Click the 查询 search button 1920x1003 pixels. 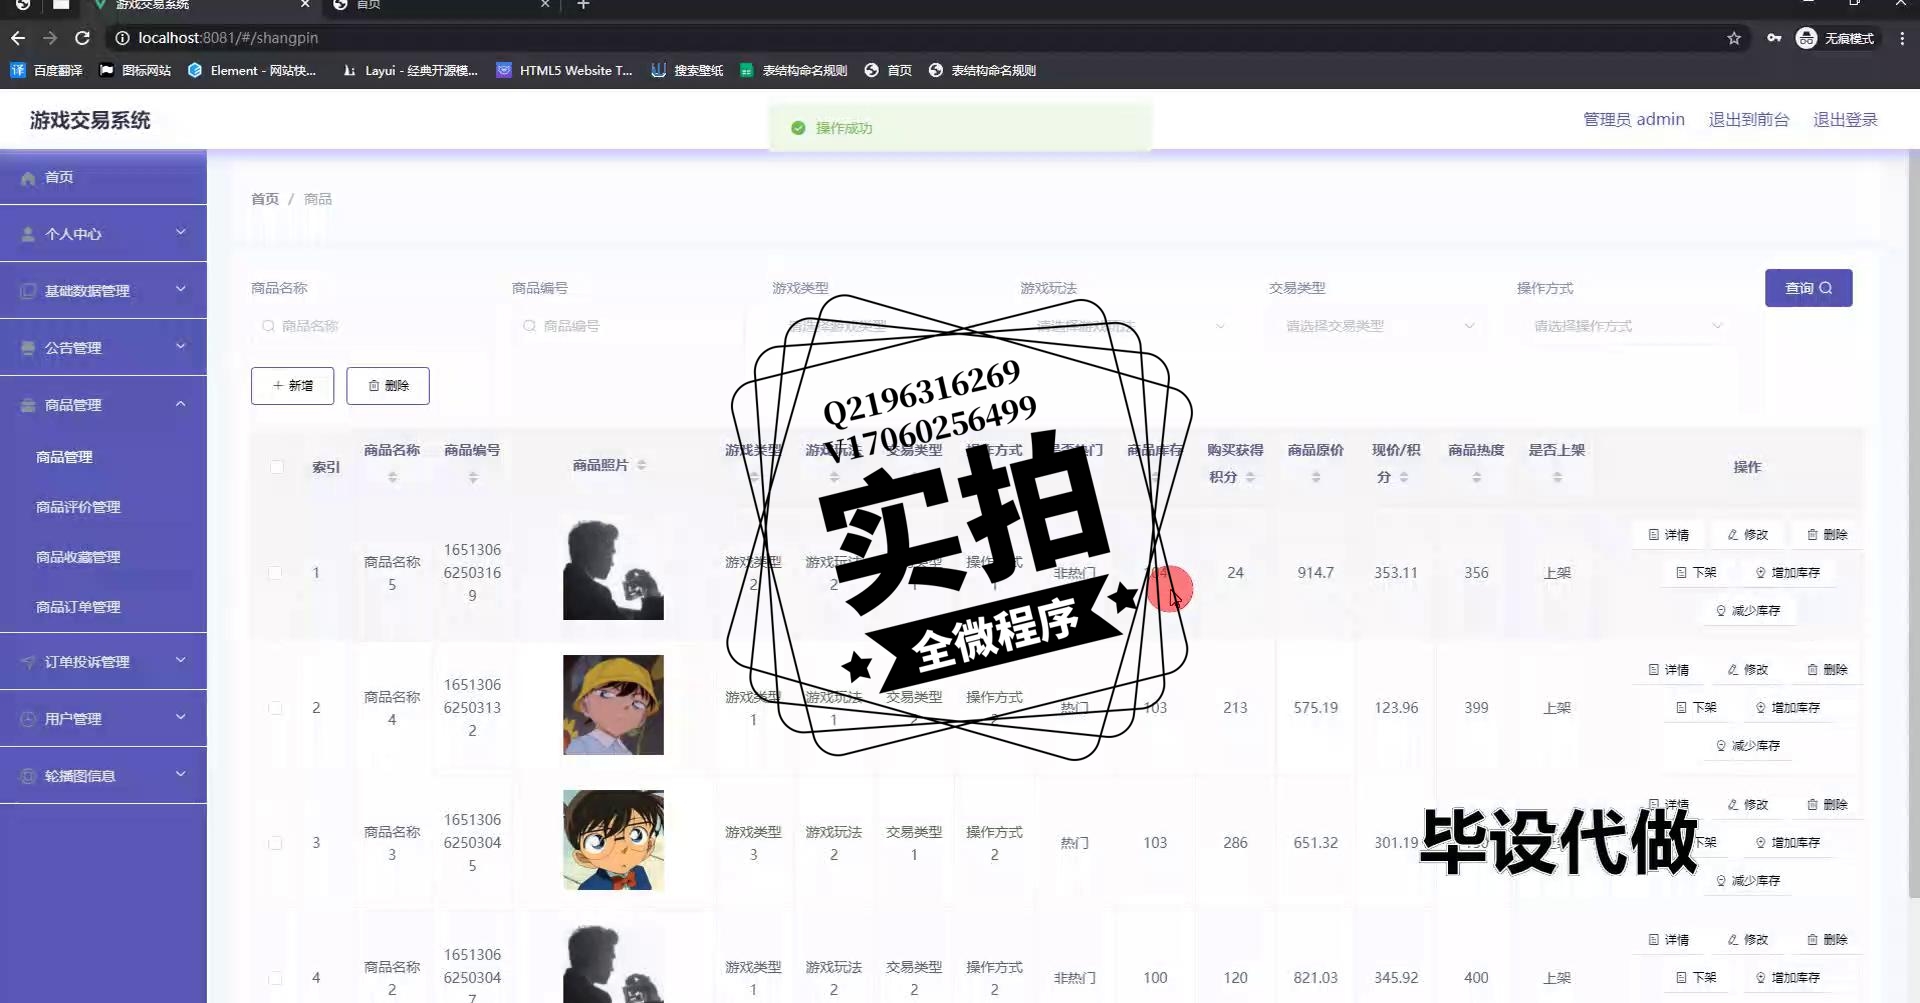[1808, 288]
